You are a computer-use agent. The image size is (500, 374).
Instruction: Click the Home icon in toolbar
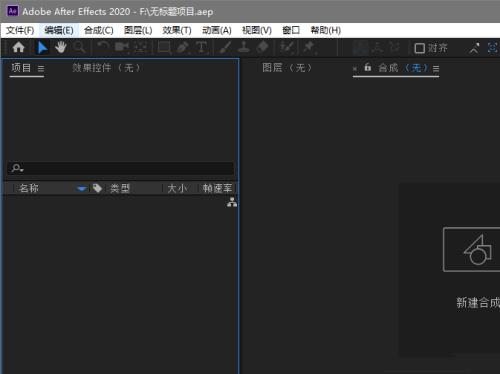18,48
